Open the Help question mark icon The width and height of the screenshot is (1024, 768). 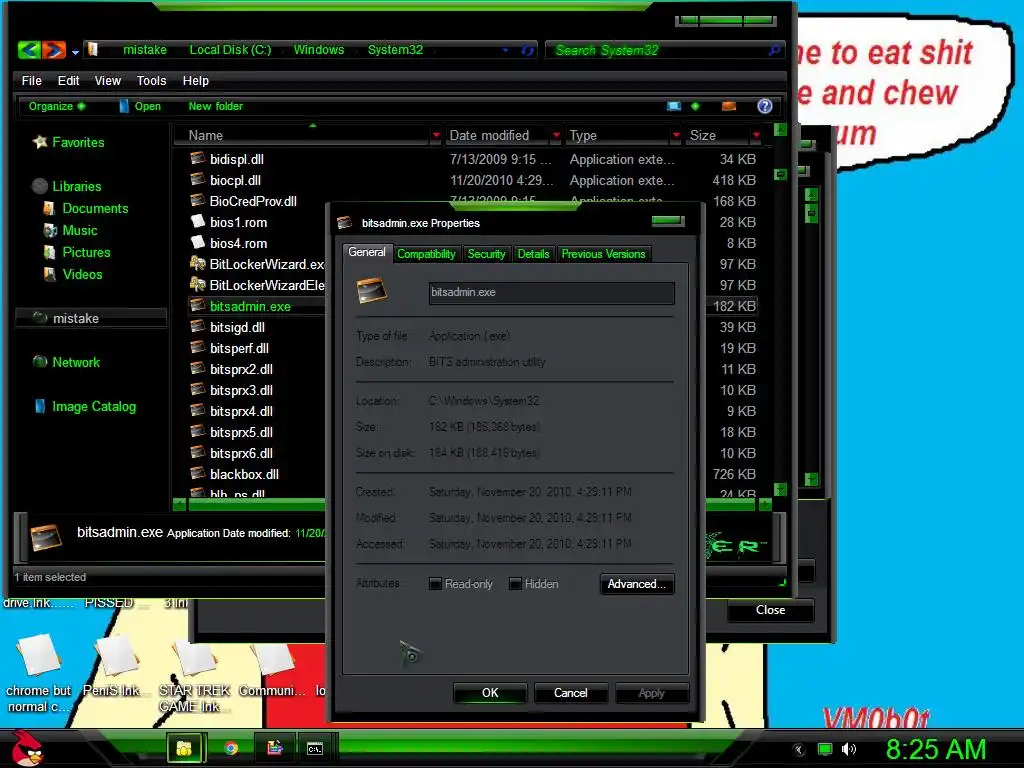(x=765, y=106)
